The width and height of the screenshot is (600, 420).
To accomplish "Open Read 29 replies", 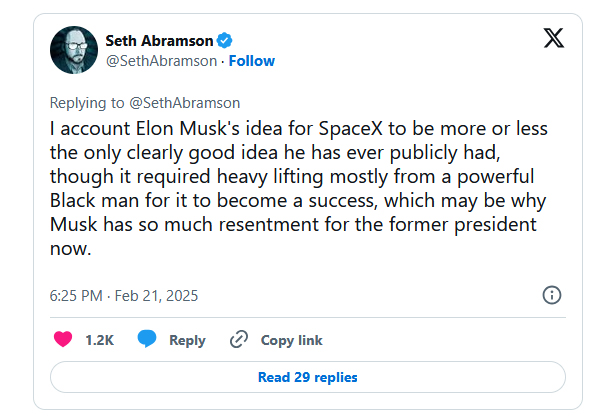I will coord(307,377).
